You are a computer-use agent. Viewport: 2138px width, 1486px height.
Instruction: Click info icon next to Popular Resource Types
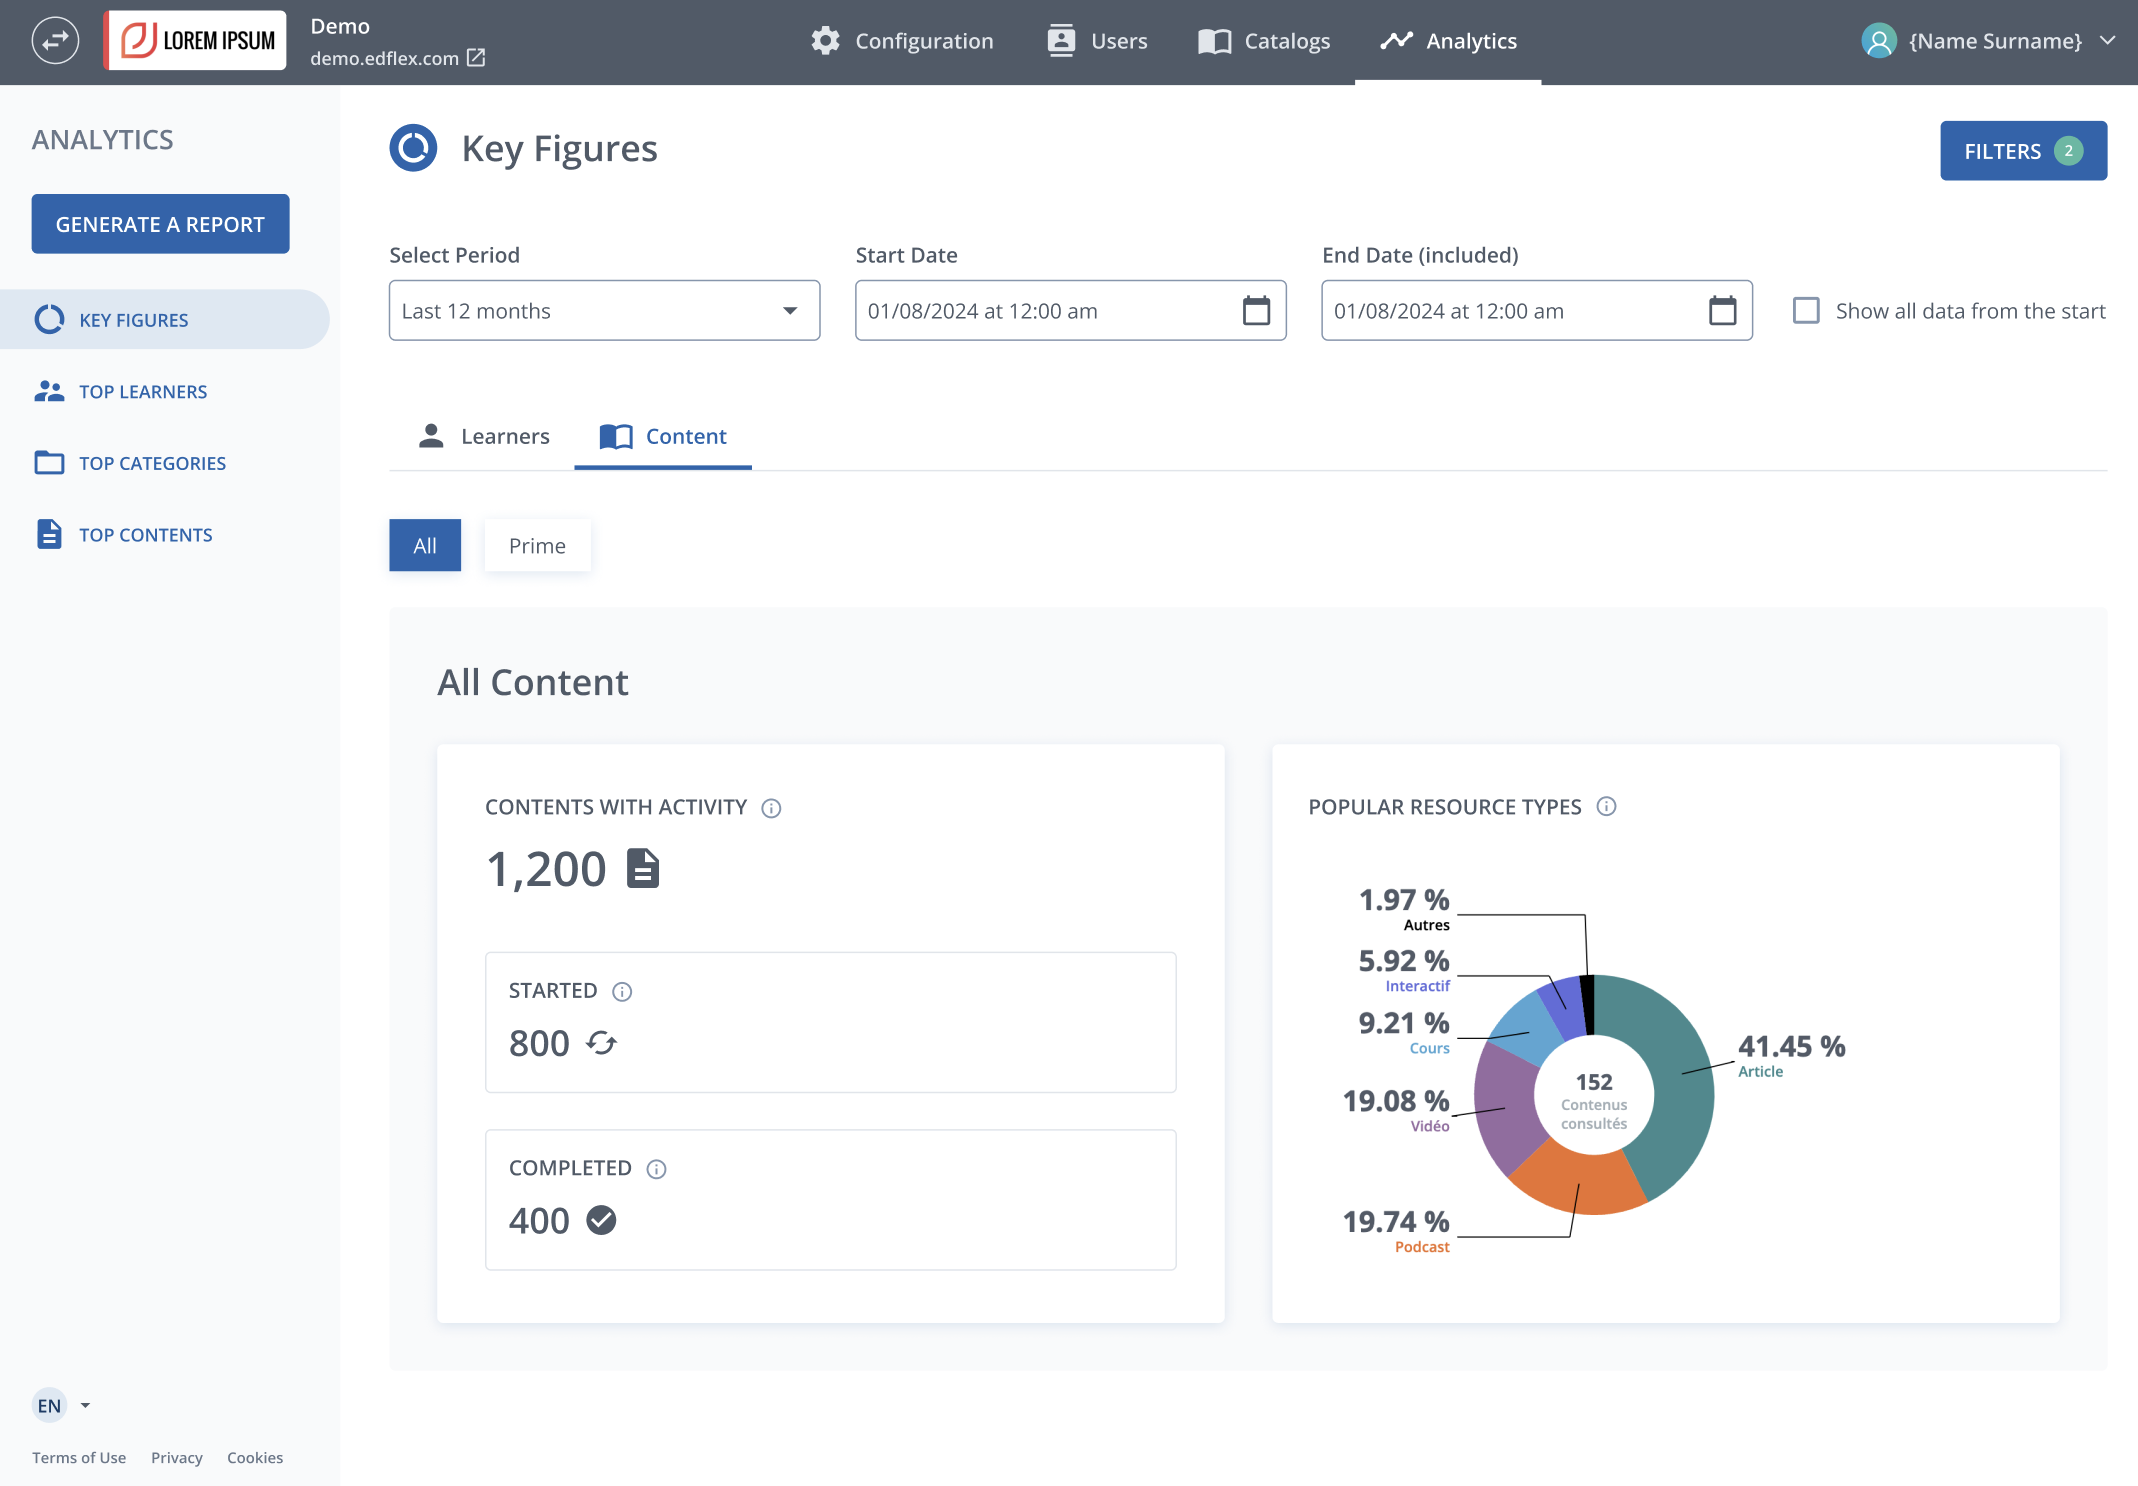[1606, 807]
